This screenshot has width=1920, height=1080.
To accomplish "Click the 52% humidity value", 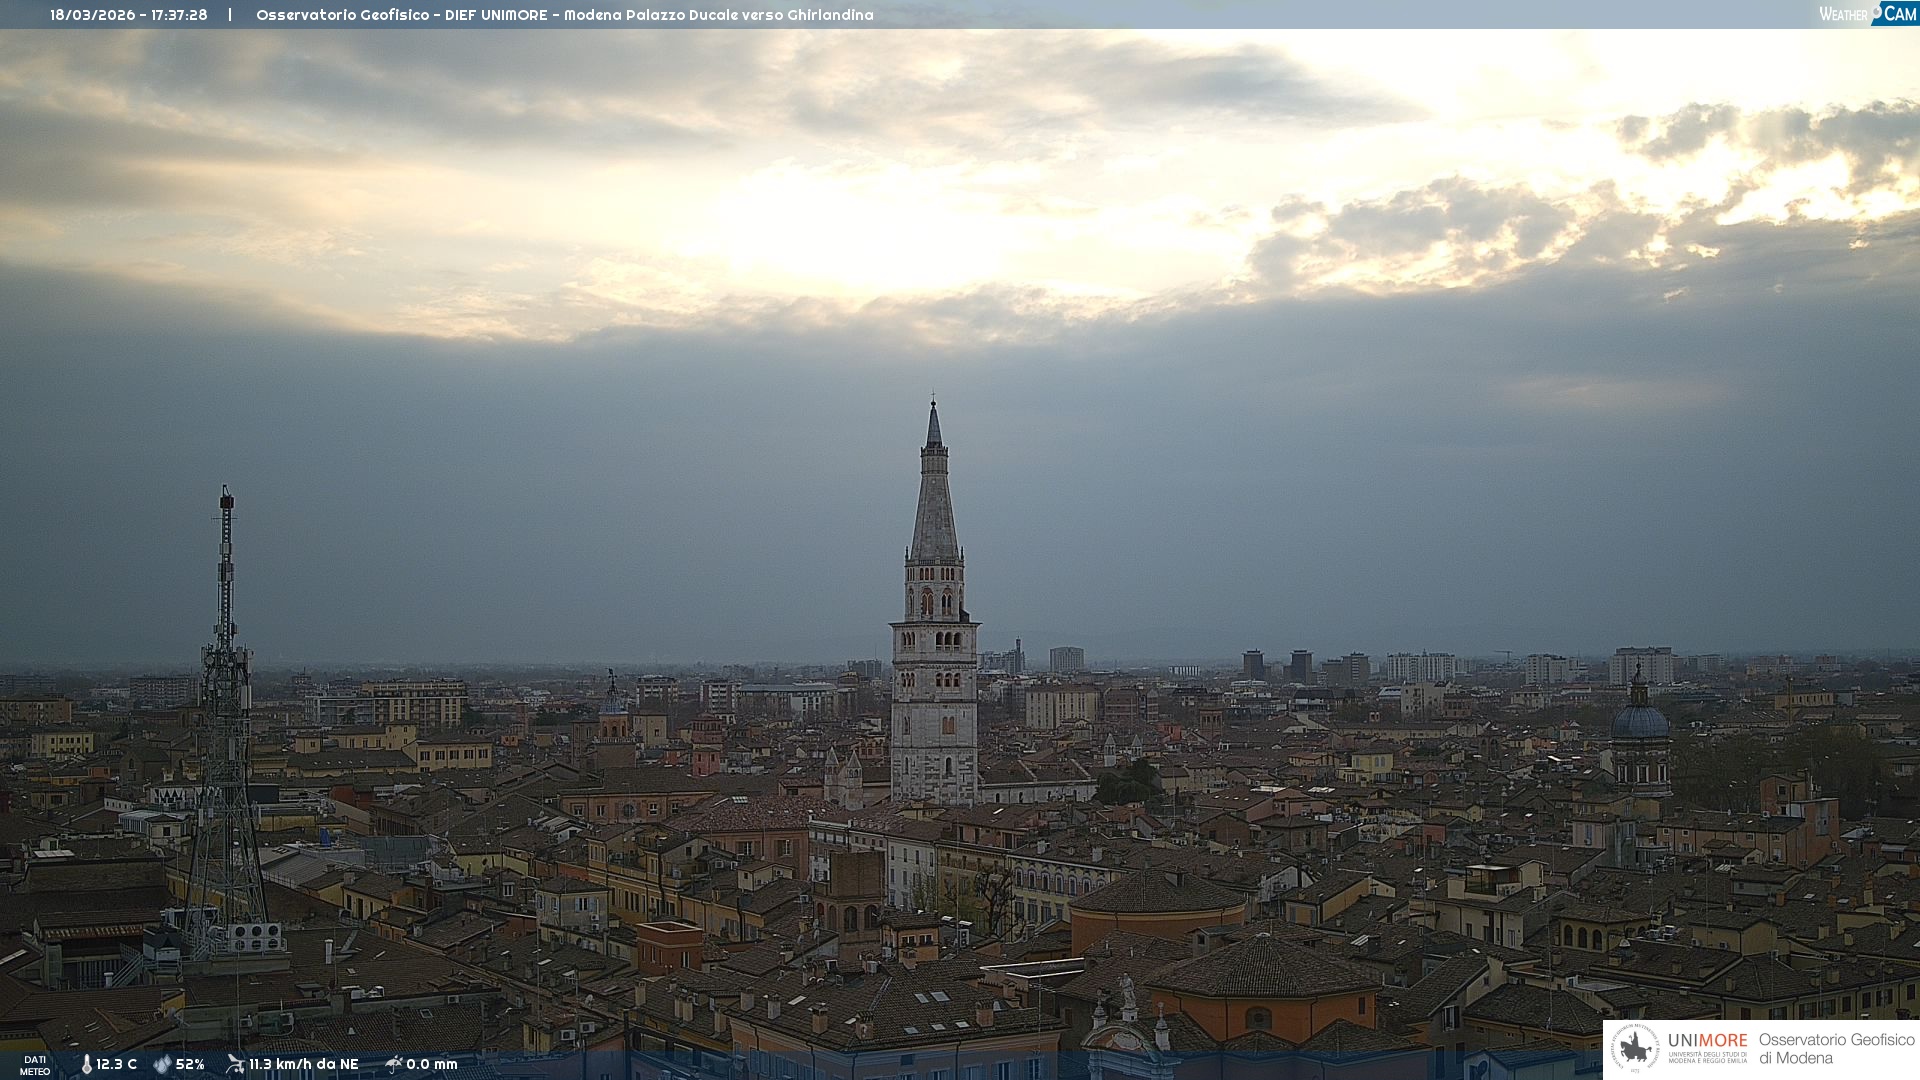I will pyautogui.click(x=190, y=1065).
